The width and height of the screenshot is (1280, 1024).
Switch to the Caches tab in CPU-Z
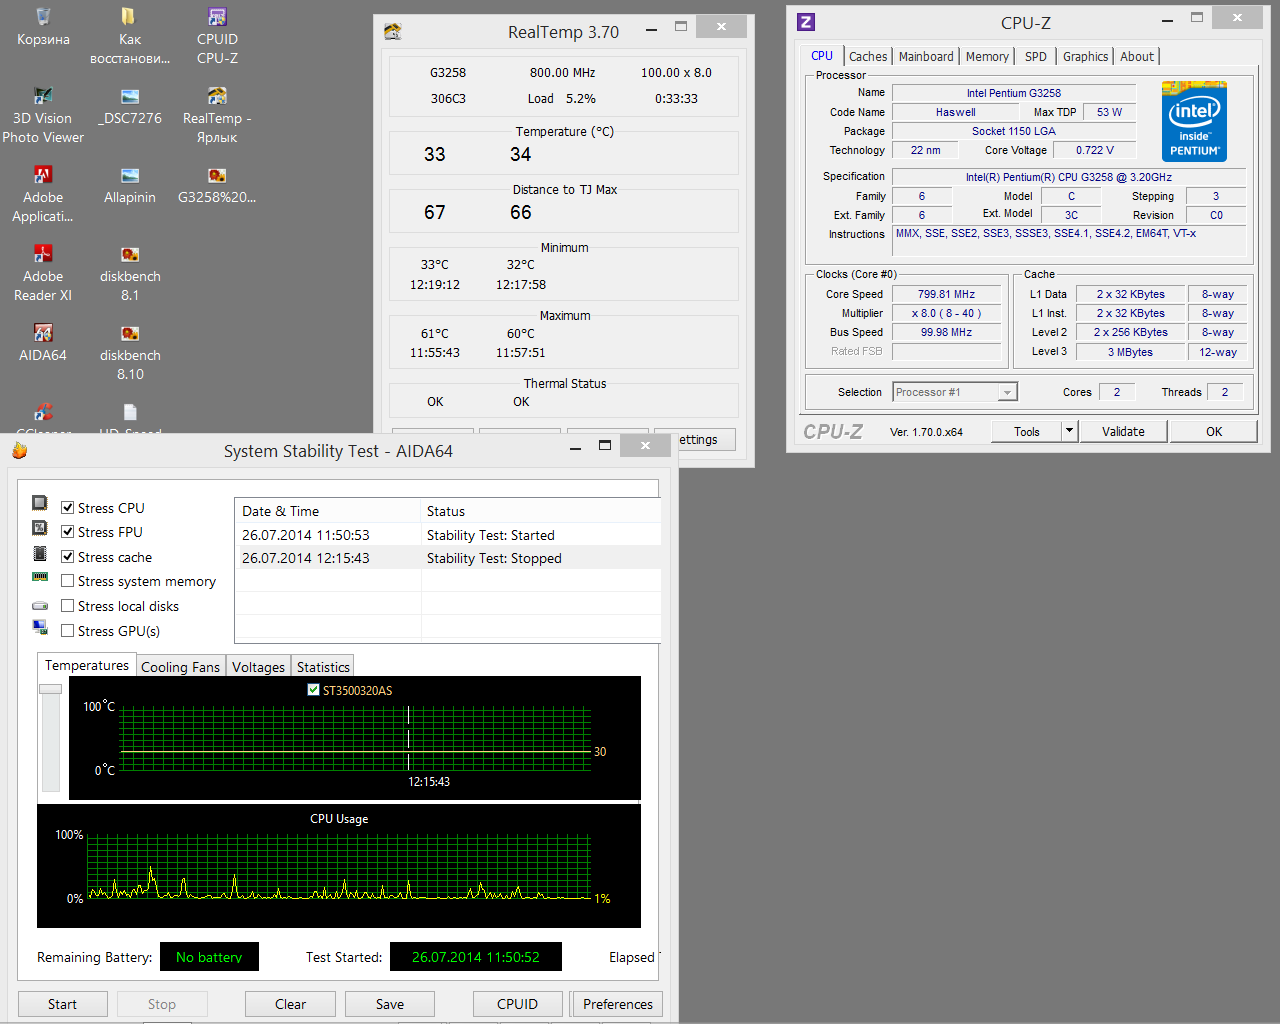click(x=868, y=57)
